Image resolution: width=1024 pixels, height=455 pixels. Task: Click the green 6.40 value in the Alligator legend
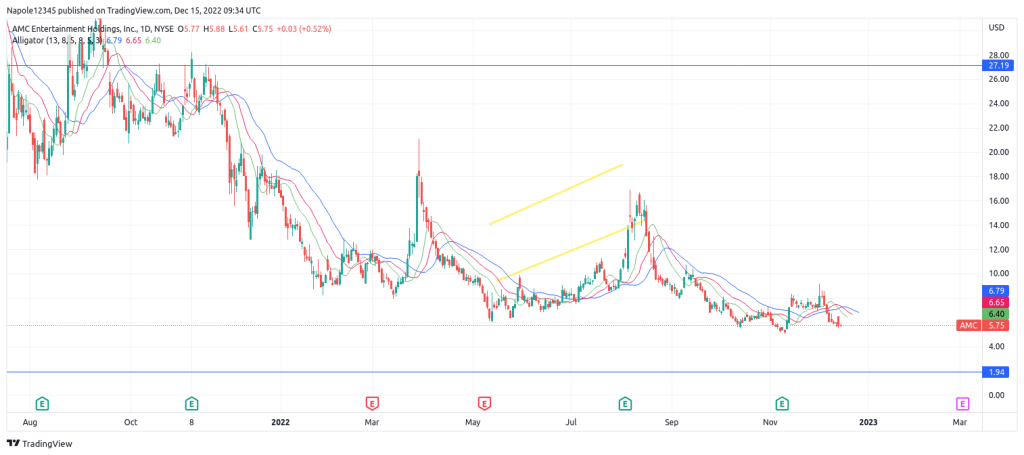point(153,40)
